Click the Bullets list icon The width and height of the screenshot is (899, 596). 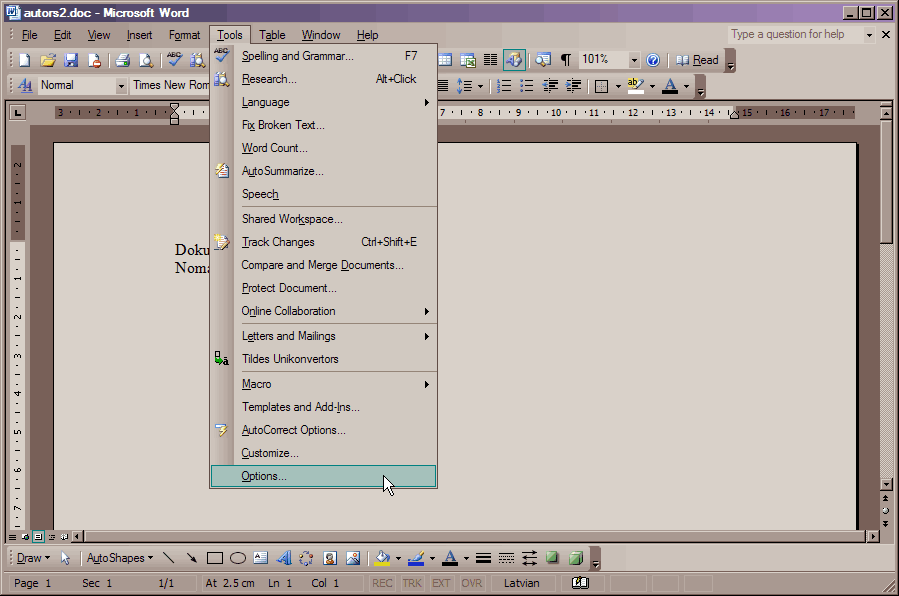[x=526, y=86]
